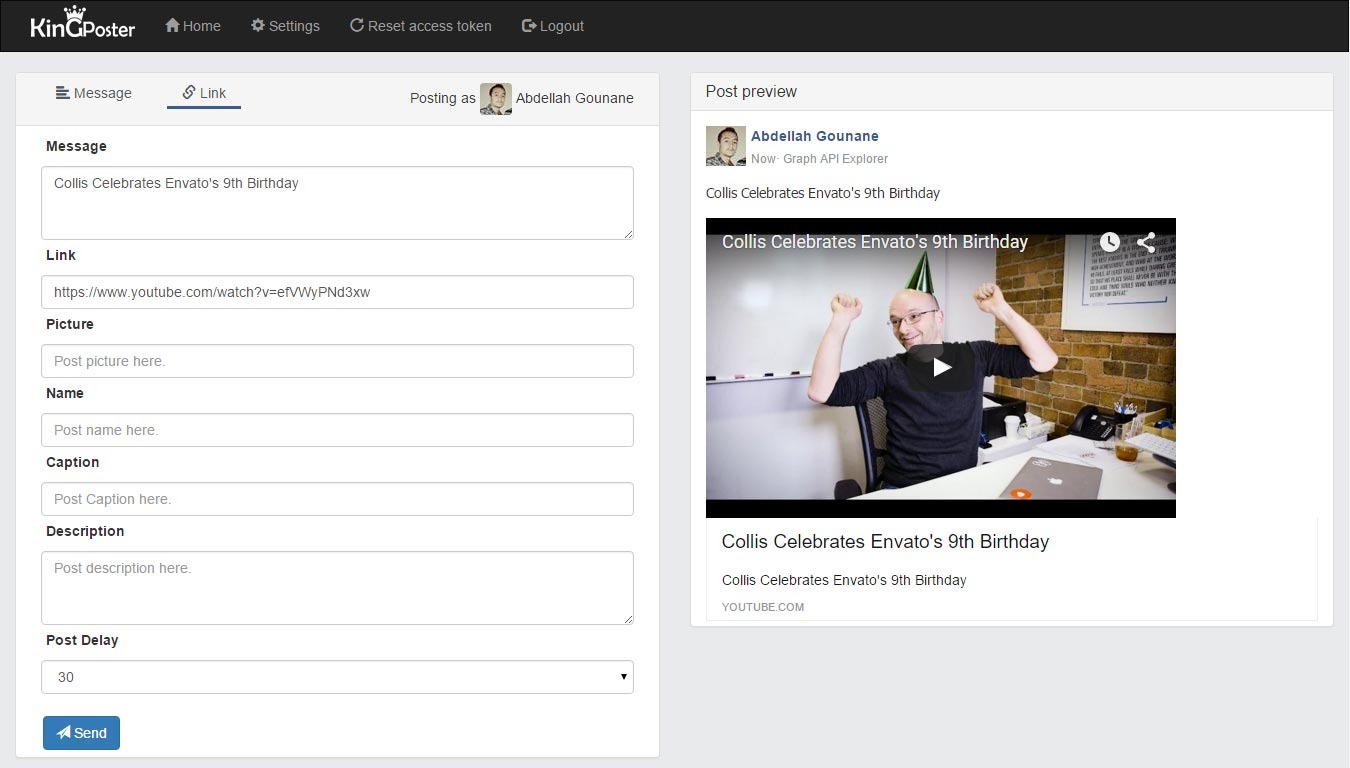Open Settings in the top navbar
Image resolution: width=1350 pixels, height=768 pixels.
[x=285, y=26]
